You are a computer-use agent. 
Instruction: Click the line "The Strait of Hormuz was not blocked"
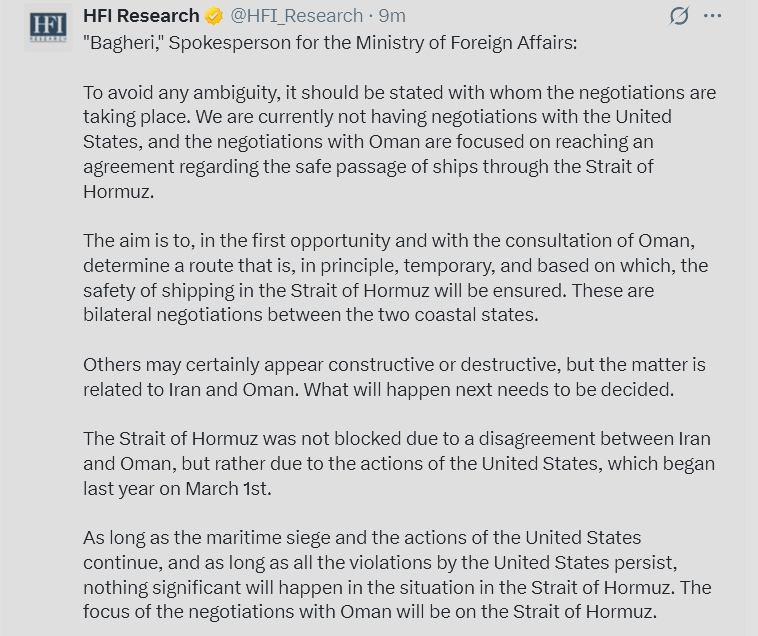tap(397, 439)
